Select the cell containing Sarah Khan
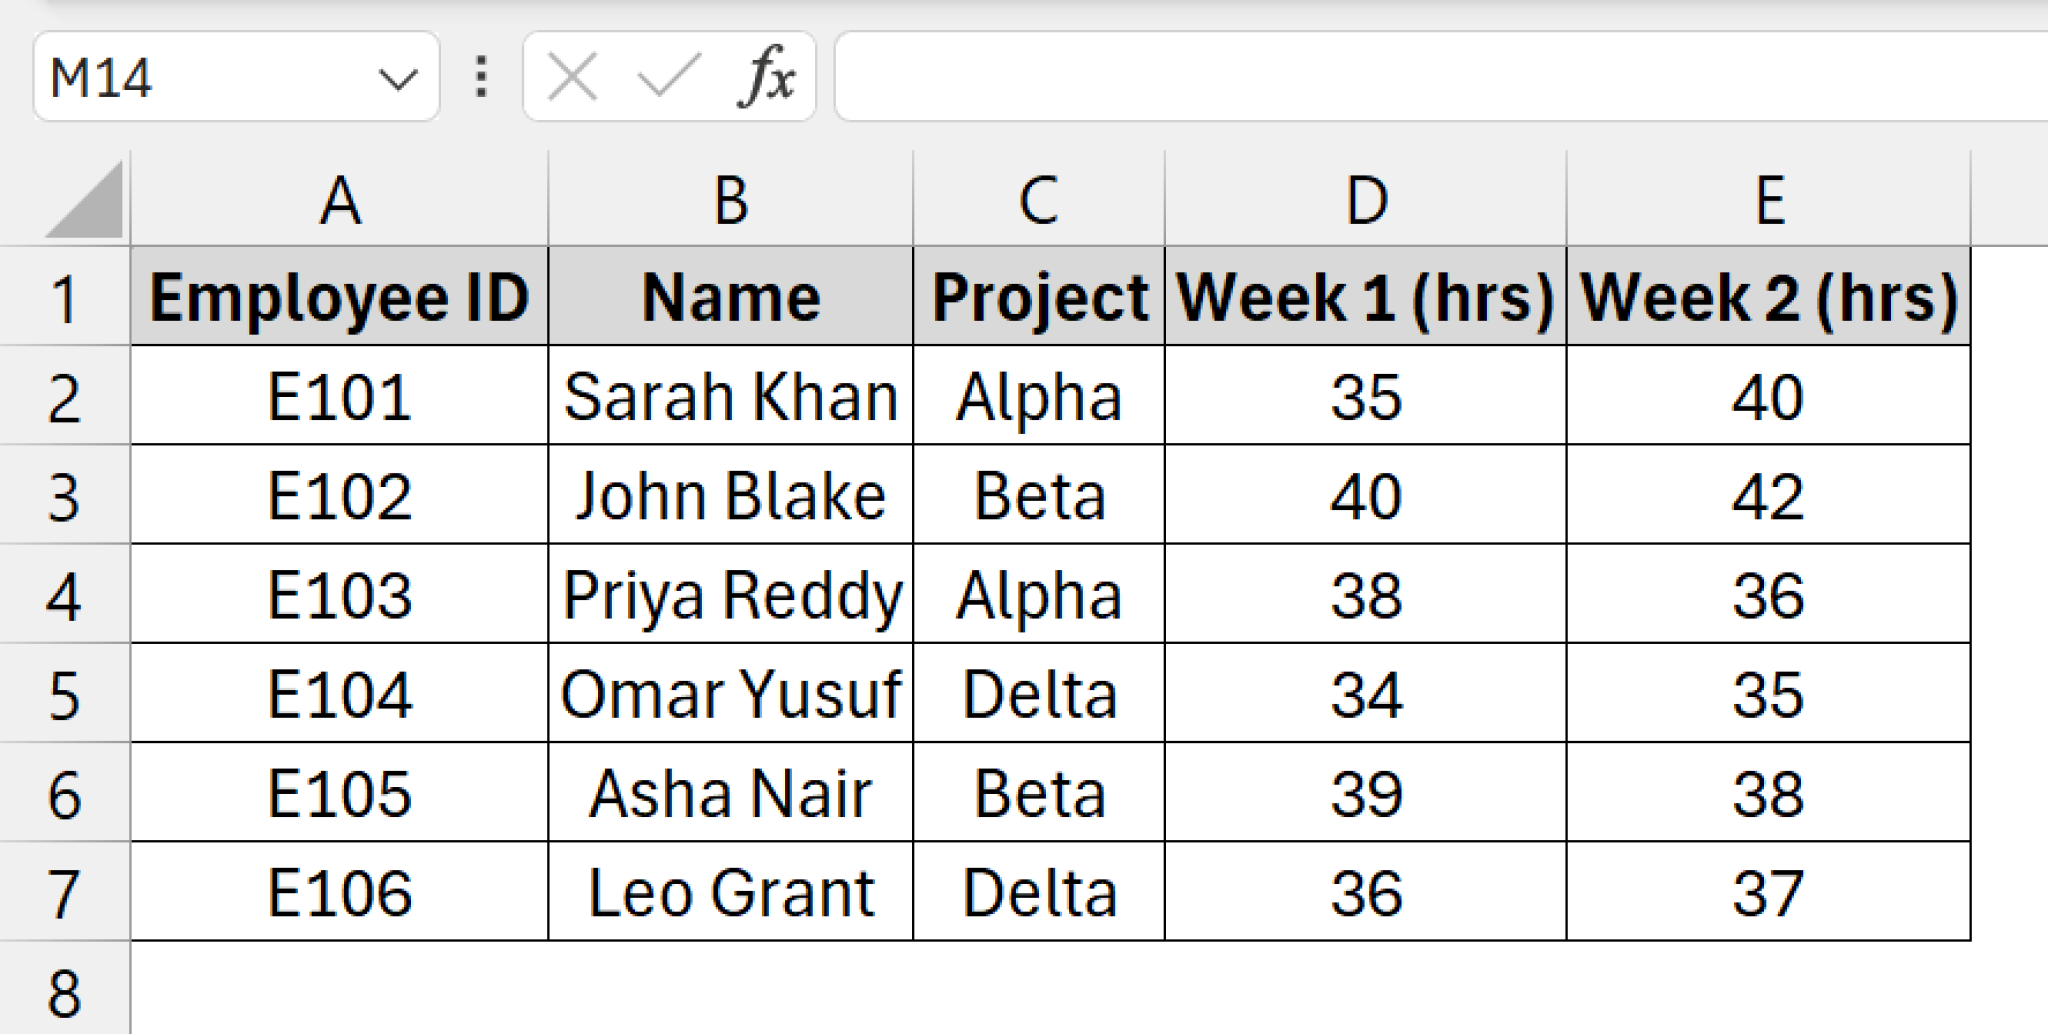2048x1034 pixels. coord(731,396)
